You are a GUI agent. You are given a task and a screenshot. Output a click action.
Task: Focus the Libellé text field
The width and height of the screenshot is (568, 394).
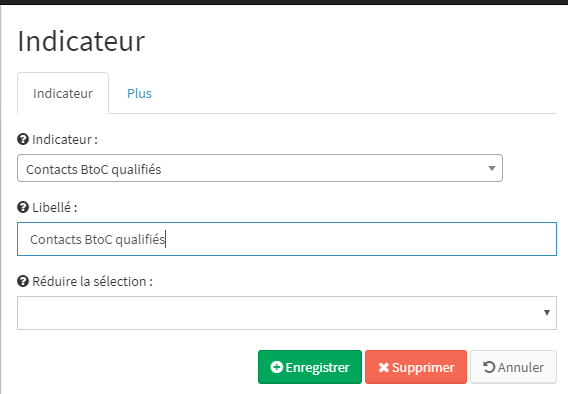[x=287, y=239]
